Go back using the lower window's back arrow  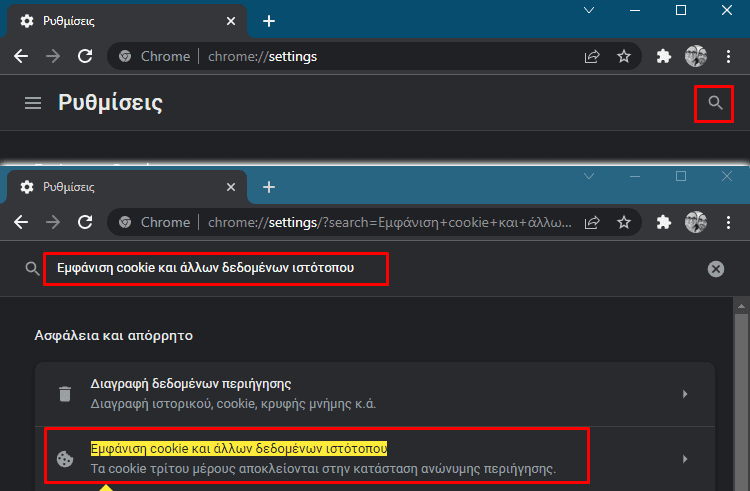pyautogui.click(x=21, y=222)
